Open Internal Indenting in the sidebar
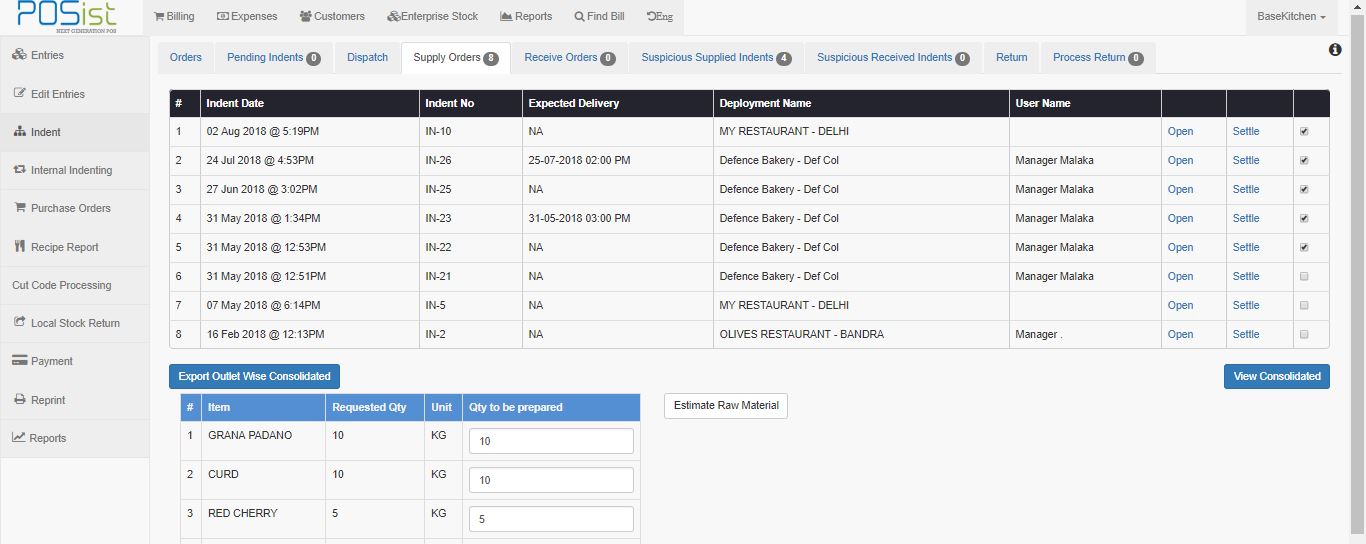The image size is (1366, 544). pyautogui.click(x=74, y=170)
